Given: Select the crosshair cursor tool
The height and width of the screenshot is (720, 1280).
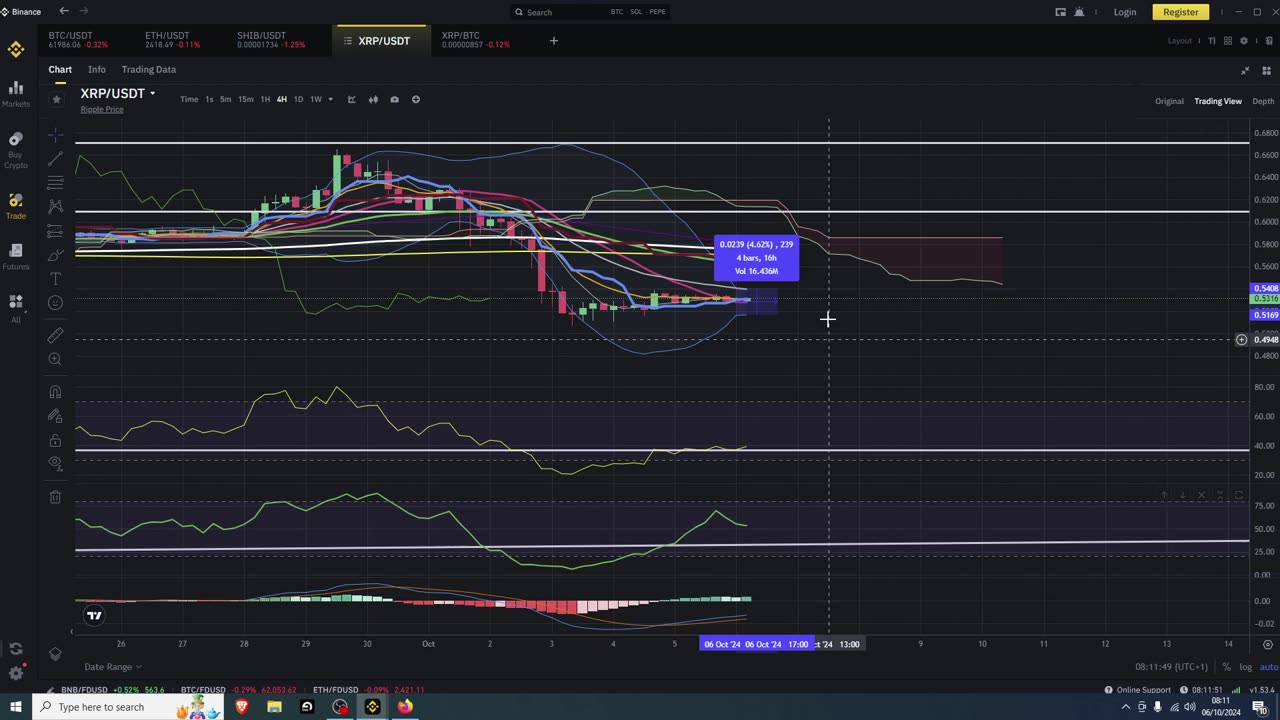Looking at the screenshot, I should coord(55,134).
